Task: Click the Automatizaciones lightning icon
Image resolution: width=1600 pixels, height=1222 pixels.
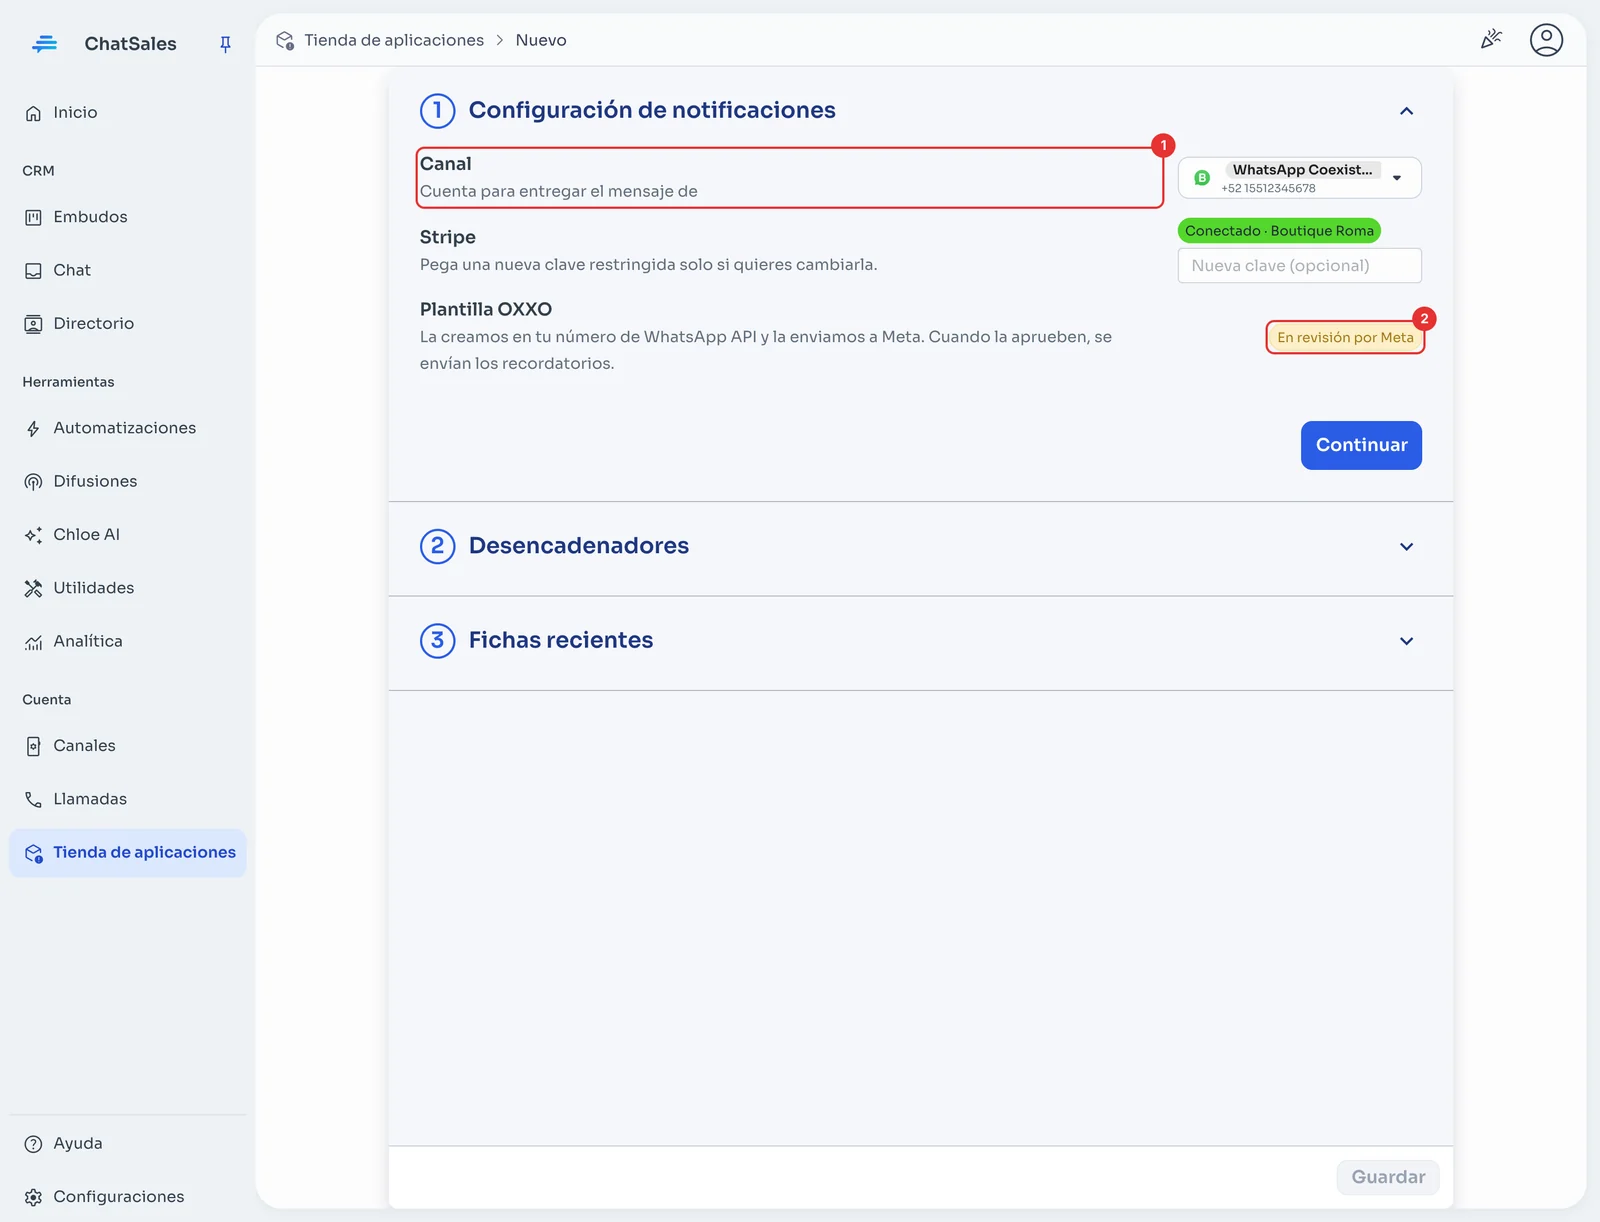Action: (33, 429)
